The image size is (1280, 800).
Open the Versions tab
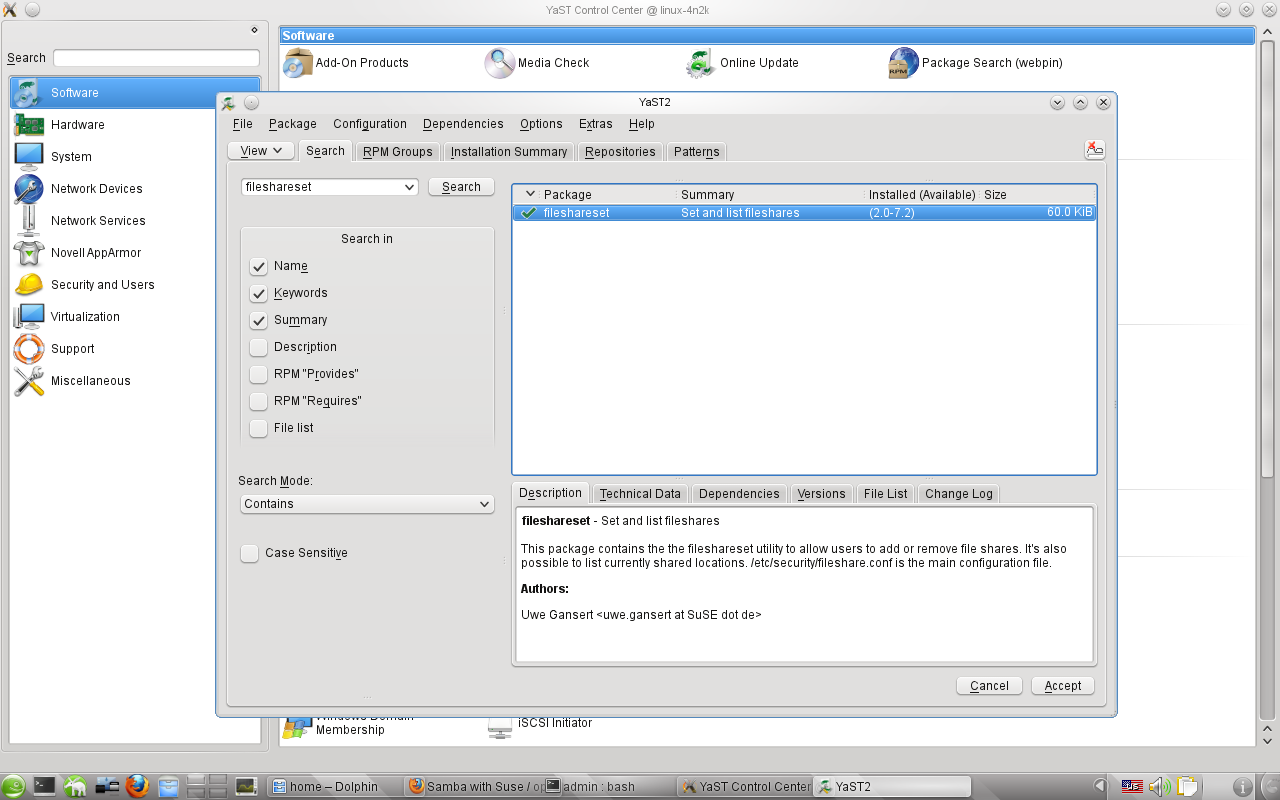821,494
